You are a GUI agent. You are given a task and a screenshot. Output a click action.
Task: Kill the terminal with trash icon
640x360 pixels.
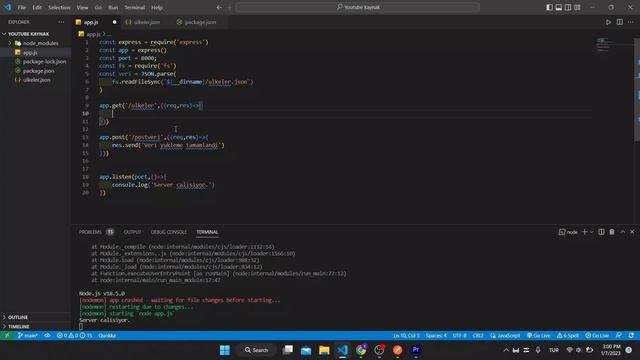tap(612, 232)
